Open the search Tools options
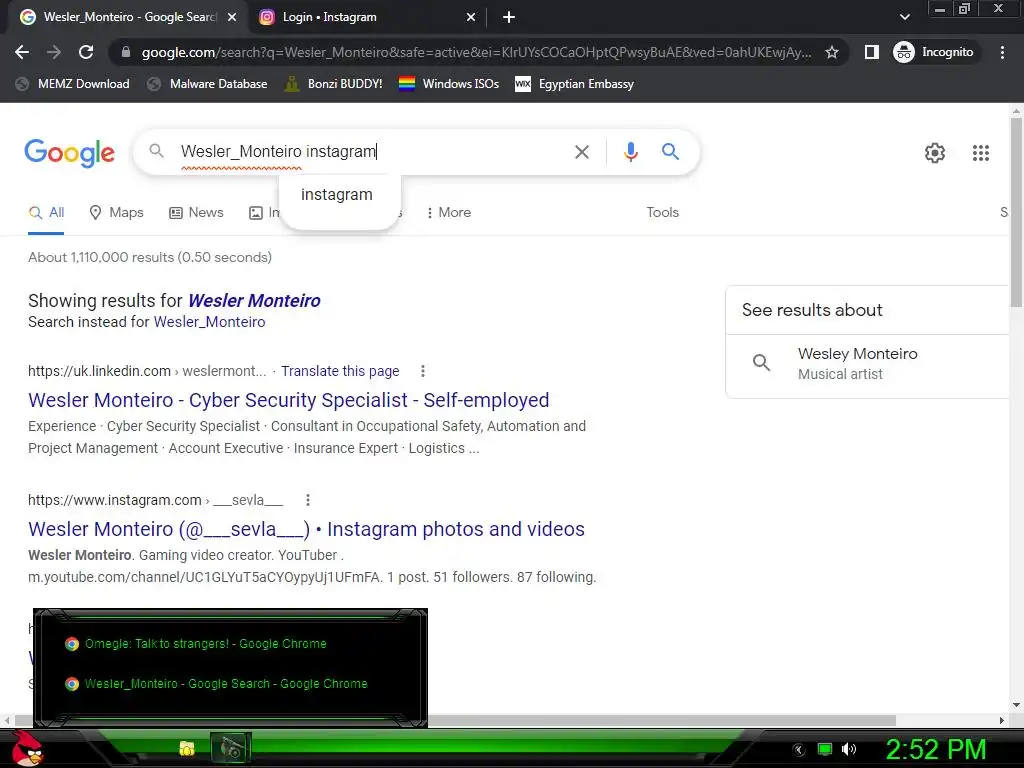The image size is (1024, 768). pos(662,213)
